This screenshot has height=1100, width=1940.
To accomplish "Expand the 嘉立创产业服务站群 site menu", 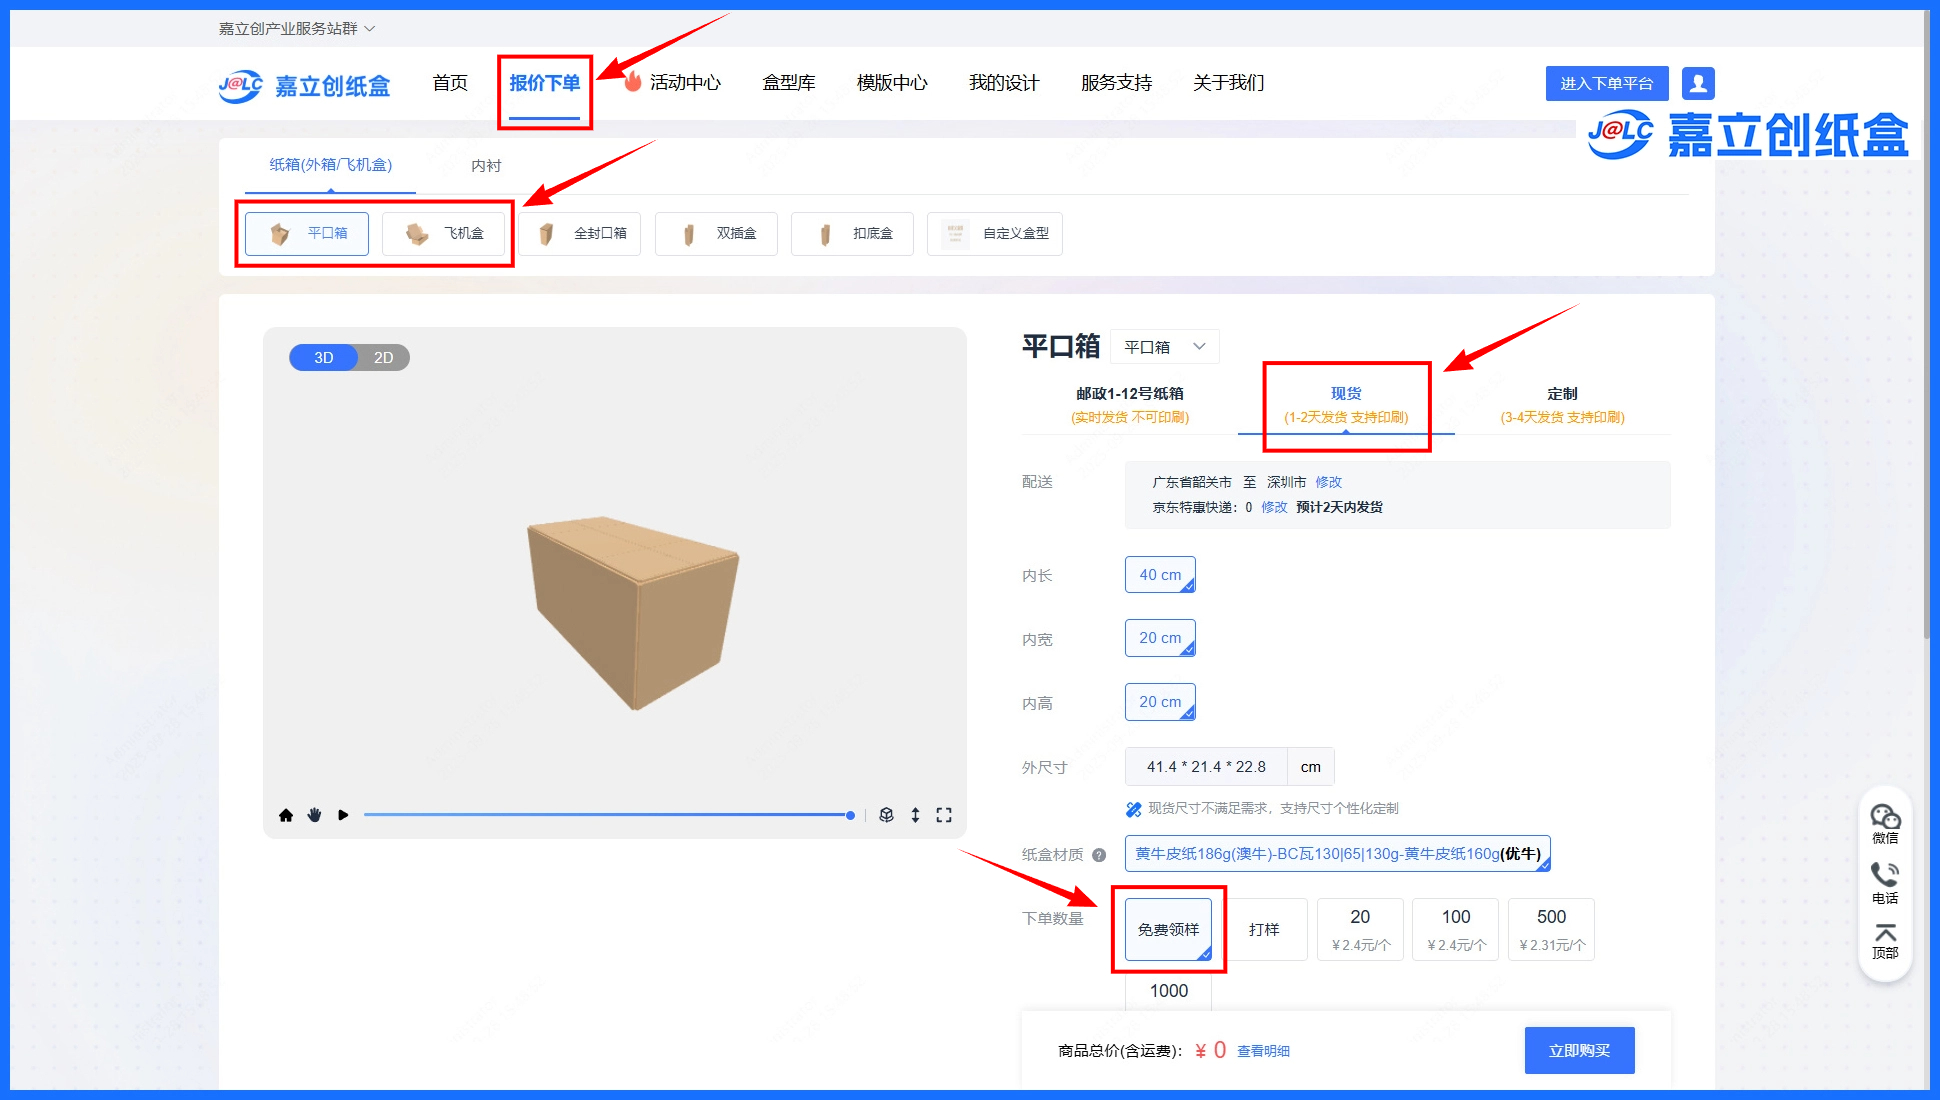I will 295,29.
